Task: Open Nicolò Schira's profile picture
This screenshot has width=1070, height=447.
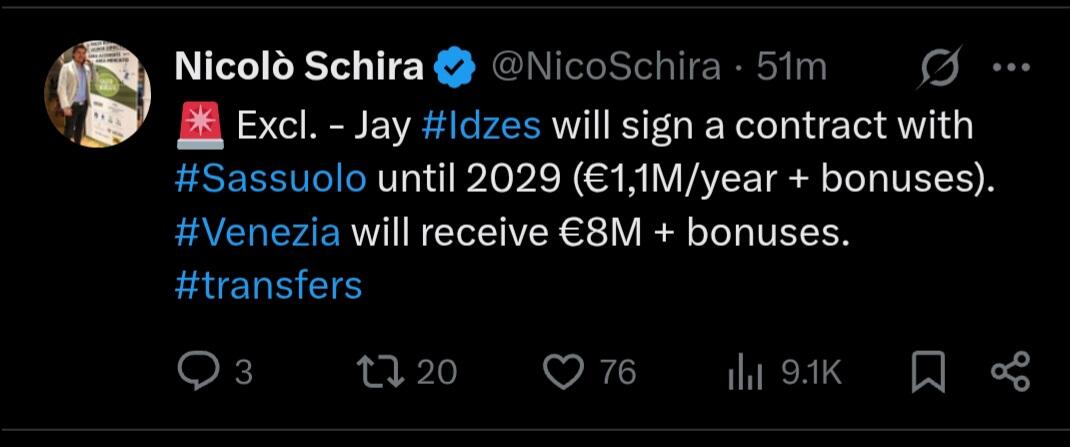Action: click(97, 93)
